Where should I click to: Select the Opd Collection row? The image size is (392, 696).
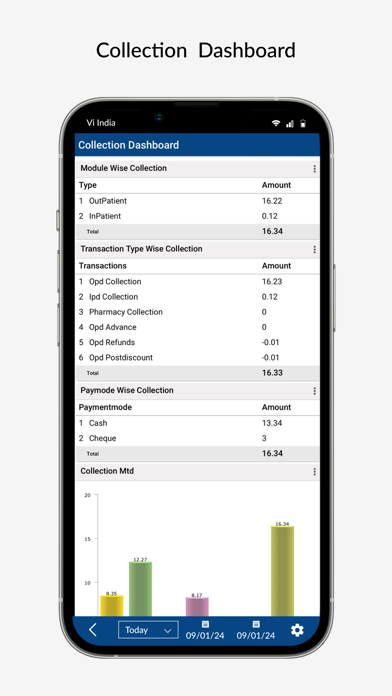(x=198, y=281)
